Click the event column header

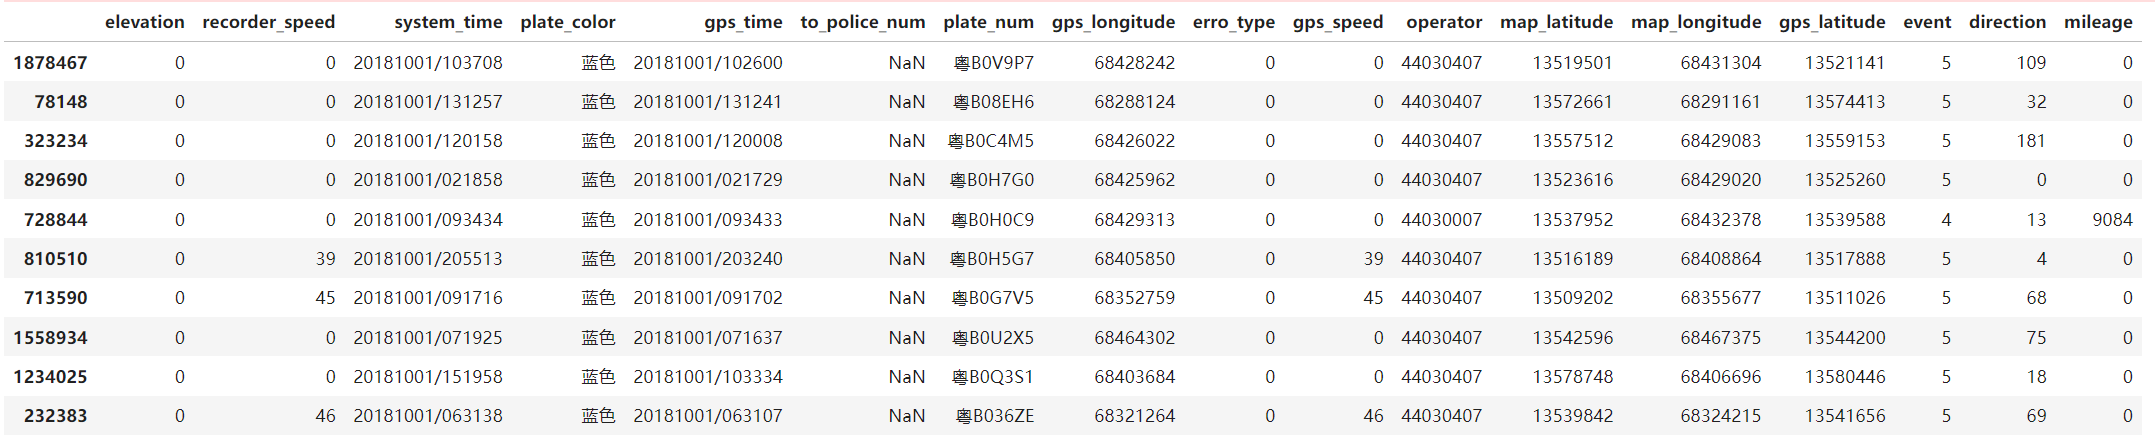tap(1926, 22)
